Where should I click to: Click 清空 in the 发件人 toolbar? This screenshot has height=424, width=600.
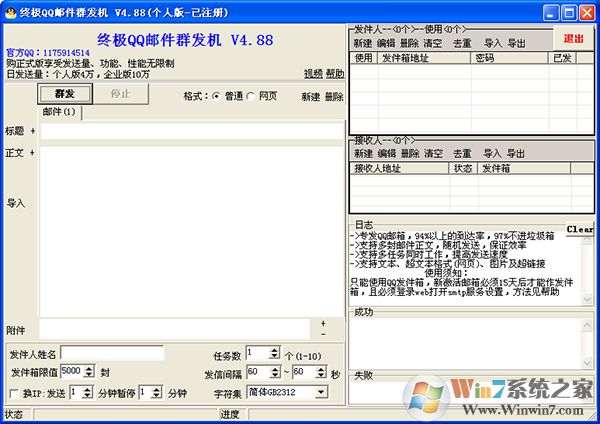432,43
